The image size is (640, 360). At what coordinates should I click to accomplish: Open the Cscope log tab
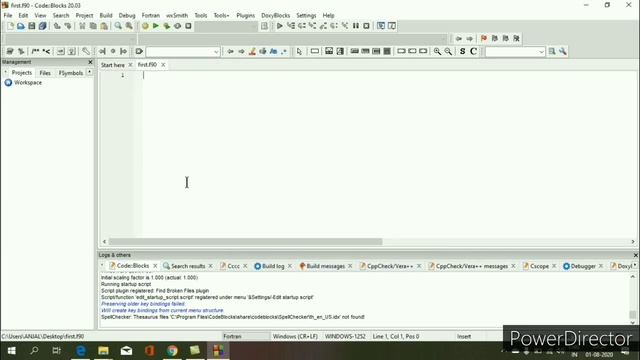point(539,266)
